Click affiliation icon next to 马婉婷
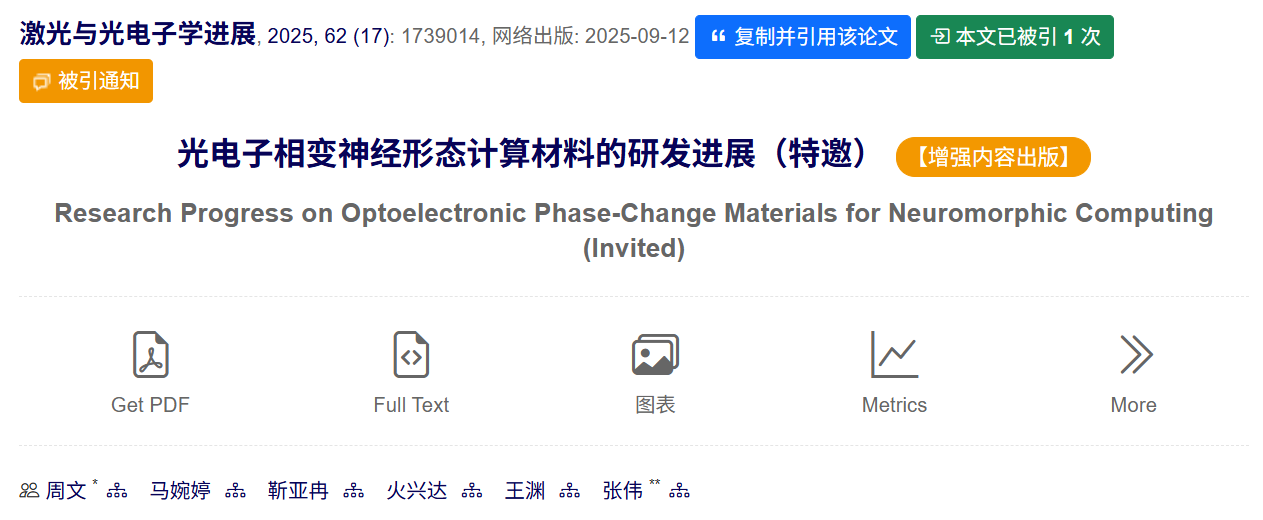 235,491
